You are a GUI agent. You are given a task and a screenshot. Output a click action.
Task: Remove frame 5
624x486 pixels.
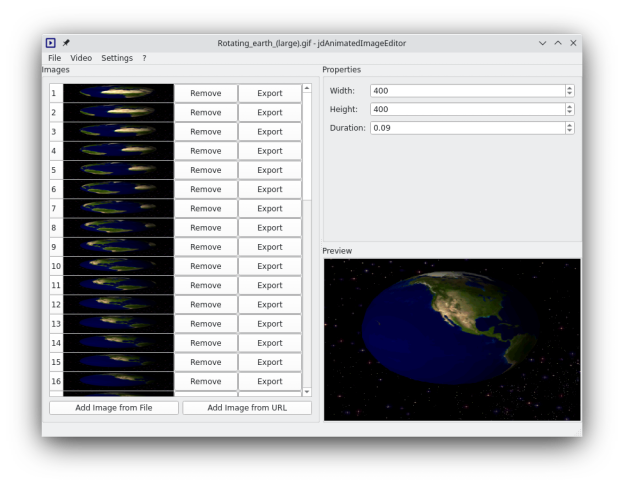pyautogui.click(x=206, y=170)
